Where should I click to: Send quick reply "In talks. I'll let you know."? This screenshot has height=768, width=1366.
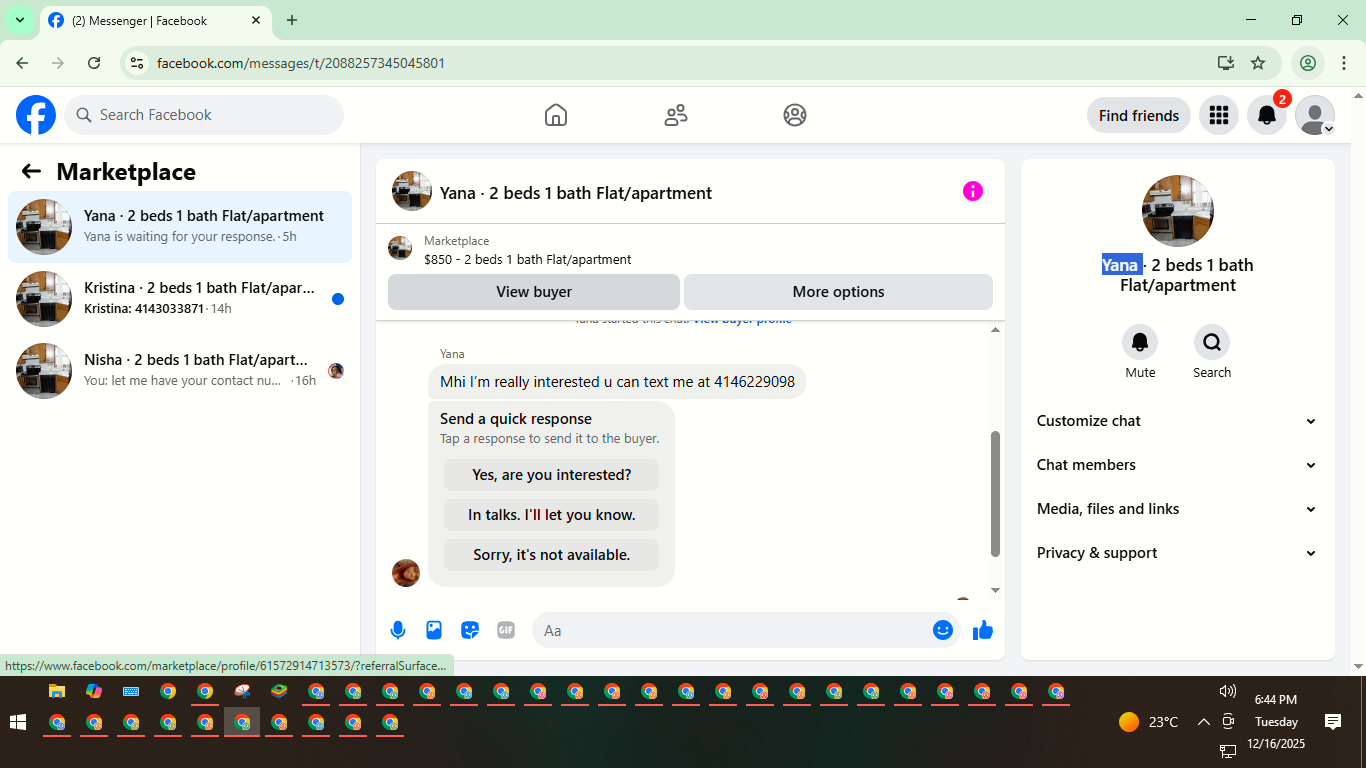click(552, 515)
